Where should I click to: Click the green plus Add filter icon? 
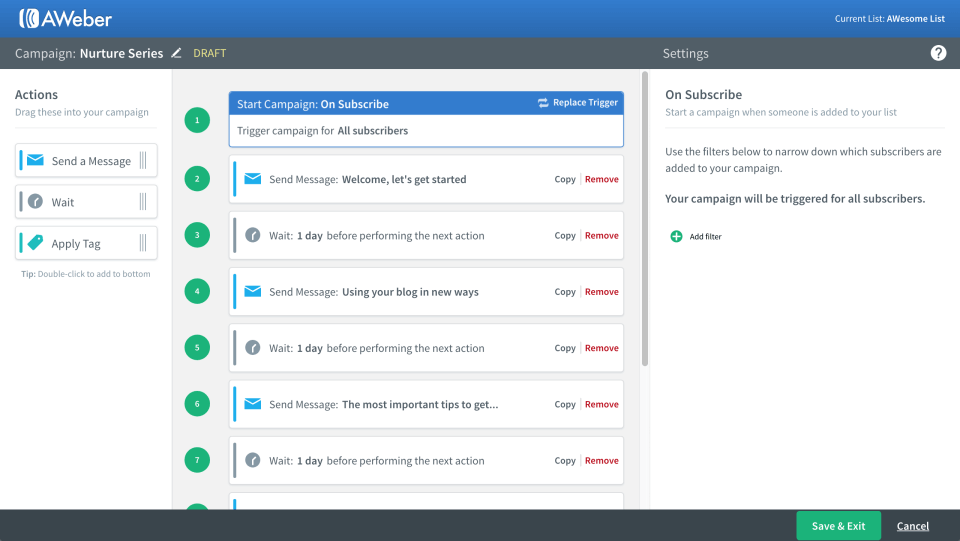point(676,236)
